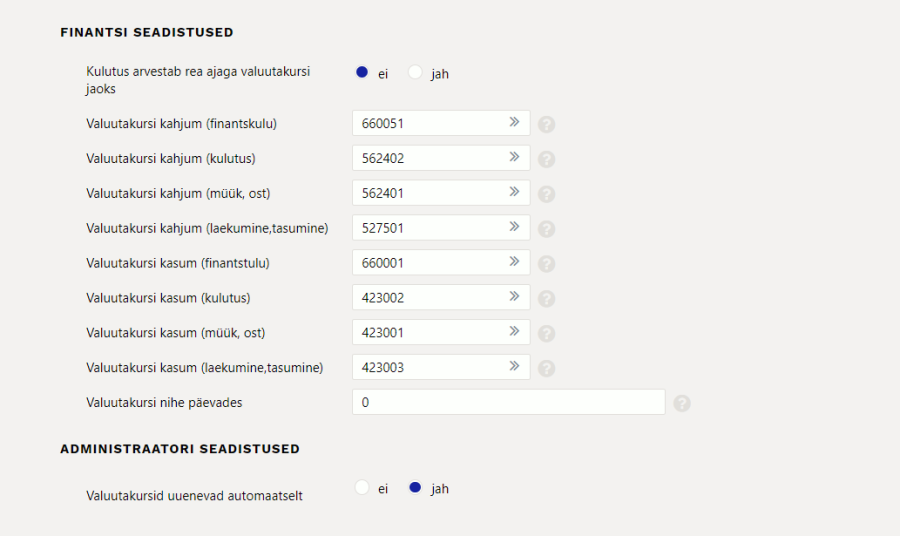Select 'ei' for Valuutakursid uuenevad automaatselt
This screenshot has height=536, width=900.
362,488
